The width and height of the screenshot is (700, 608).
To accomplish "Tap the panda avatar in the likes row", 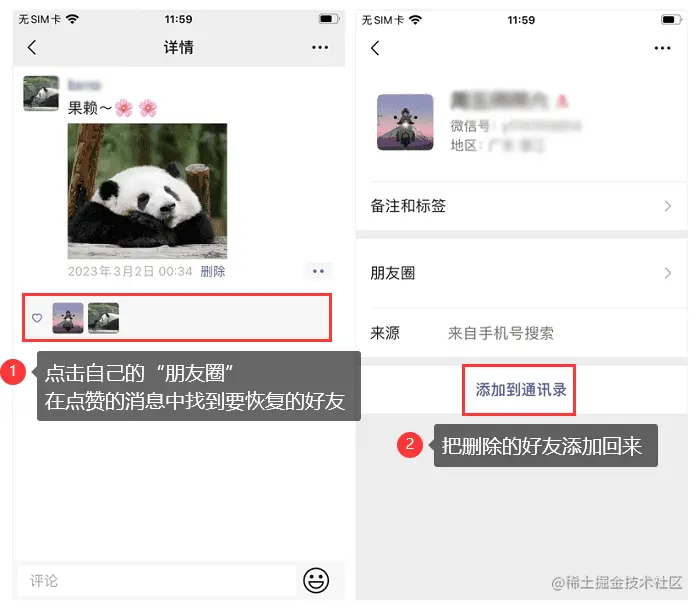I will [x=104, y=318].
